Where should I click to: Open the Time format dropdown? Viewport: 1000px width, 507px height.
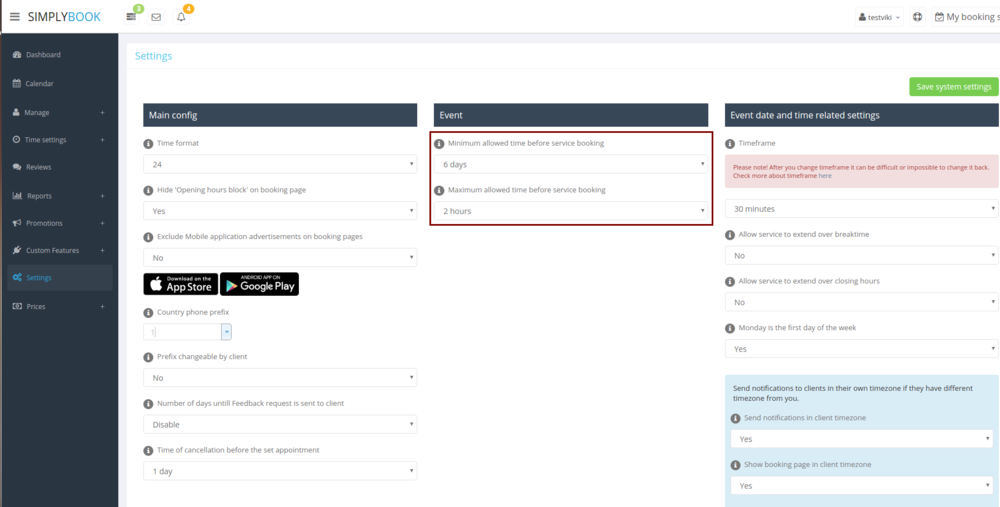click(x=280, y=164)
